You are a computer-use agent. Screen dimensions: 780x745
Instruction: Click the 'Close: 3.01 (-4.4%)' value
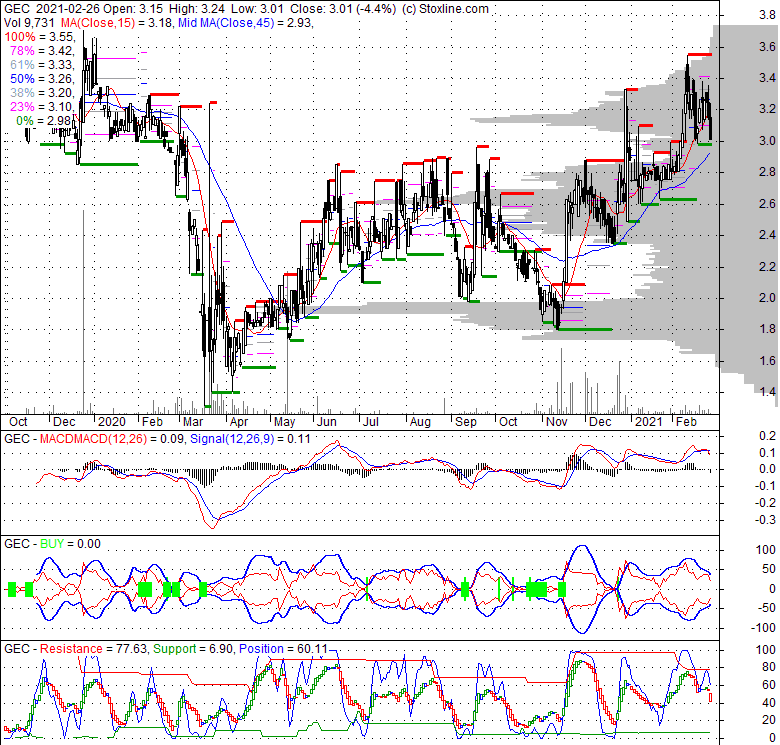[343, 8]
